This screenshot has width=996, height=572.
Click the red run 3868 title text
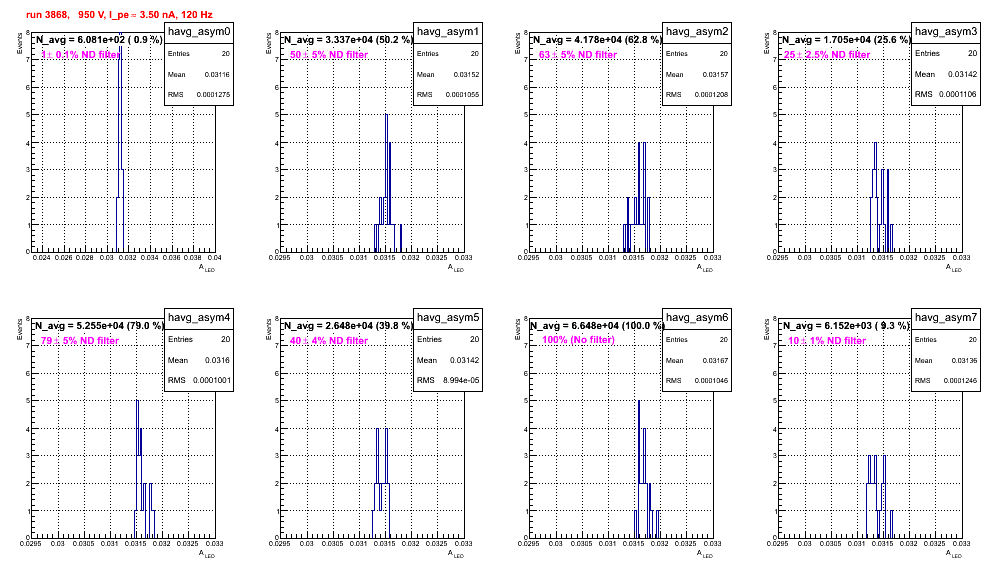pos(119,15)
